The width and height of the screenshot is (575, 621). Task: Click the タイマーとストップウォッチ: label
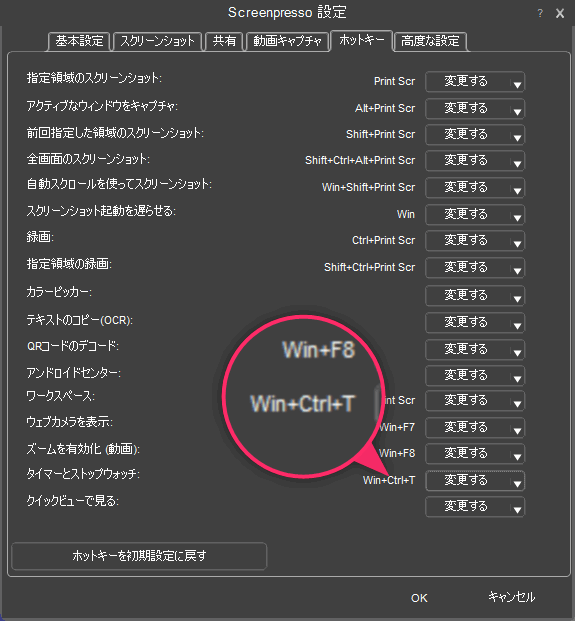coord(83,474)
